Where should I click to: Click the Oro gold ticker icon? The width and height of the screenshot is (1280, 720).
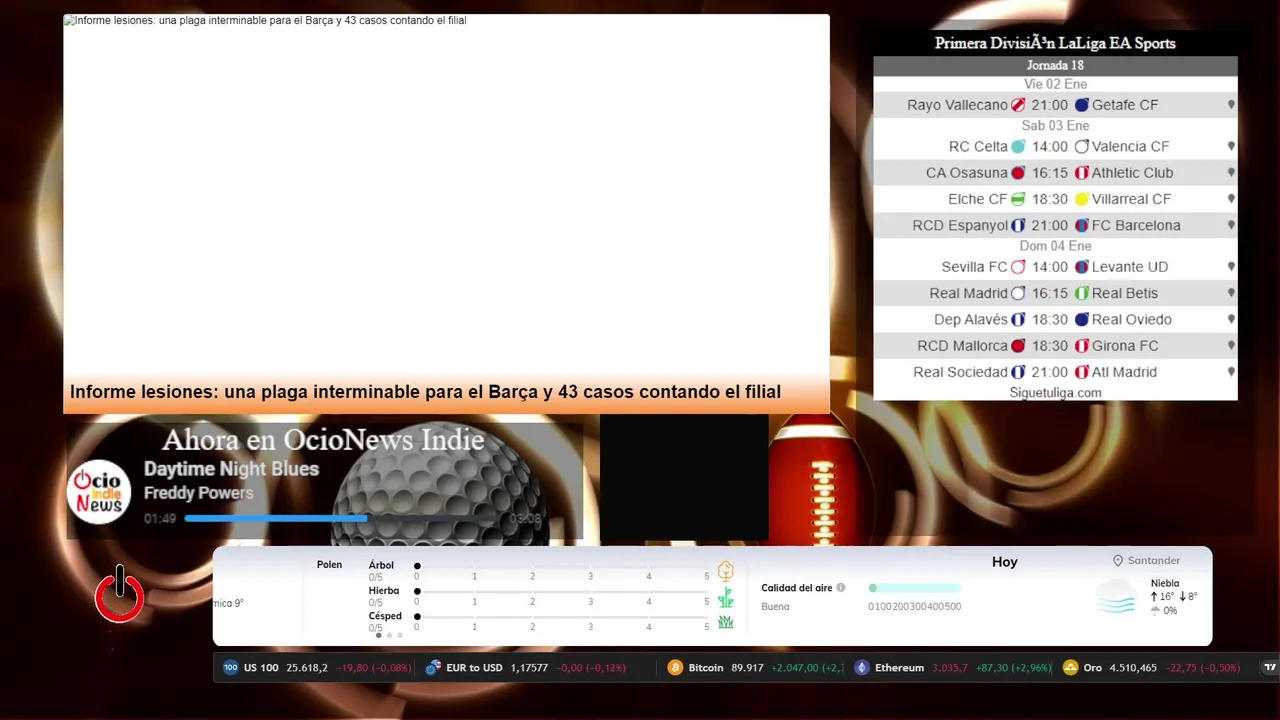(1070, 667)
